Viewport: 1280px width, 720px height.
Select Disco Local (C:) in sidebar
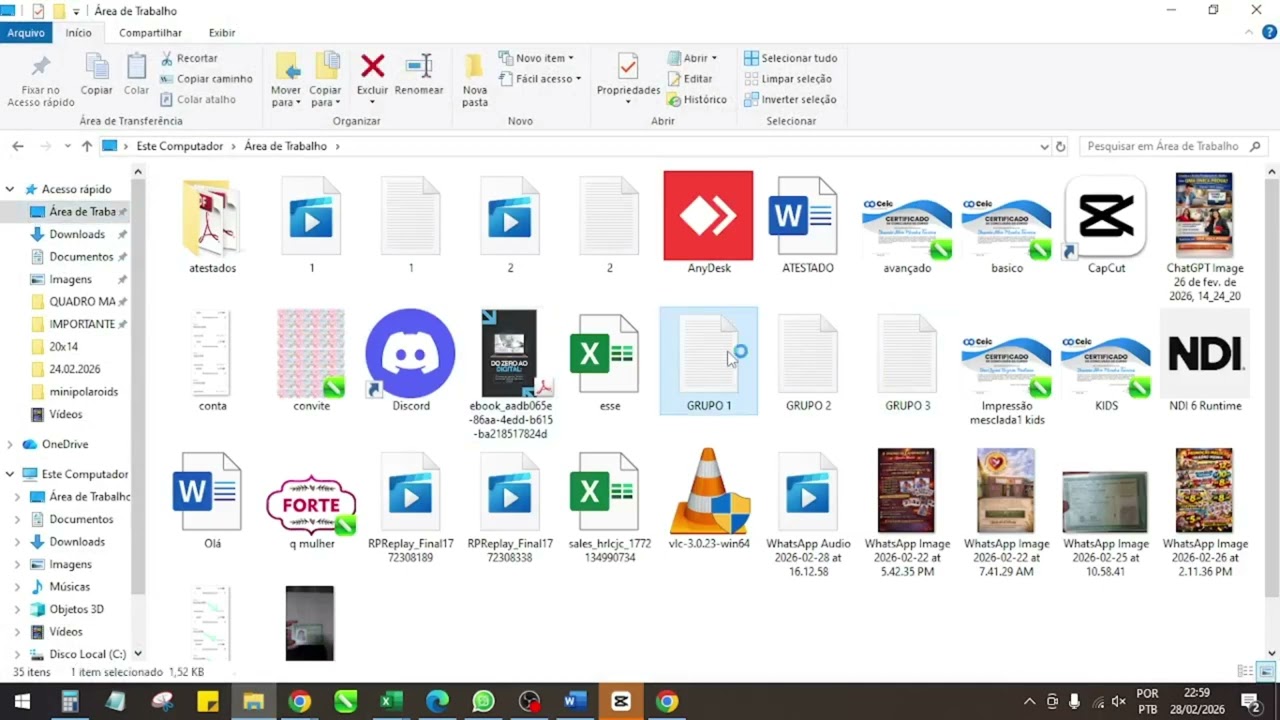pos(87,654)
